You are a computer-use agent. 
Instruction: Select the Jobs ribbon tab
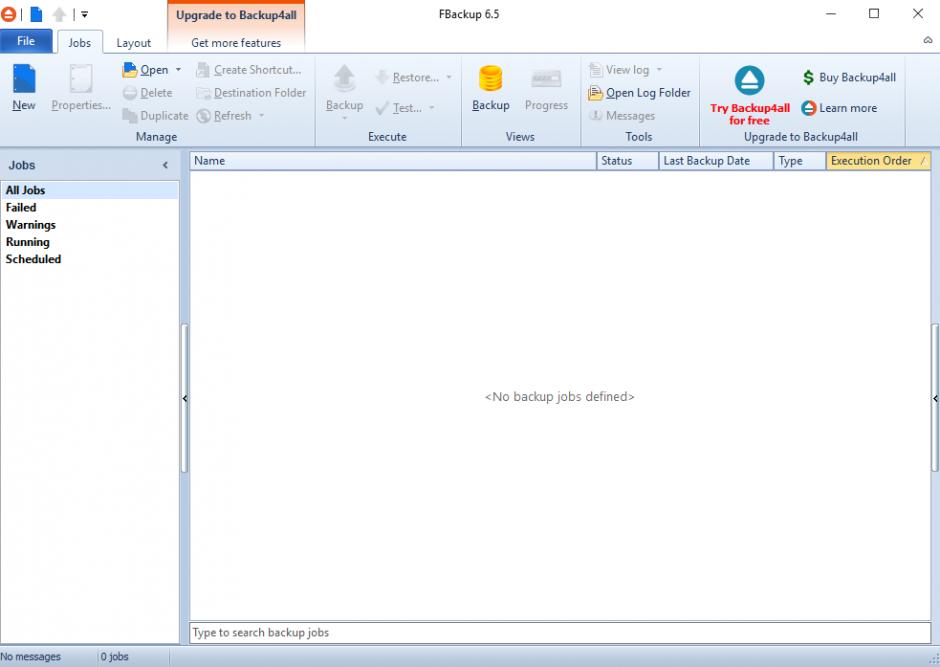click(80, 43)
